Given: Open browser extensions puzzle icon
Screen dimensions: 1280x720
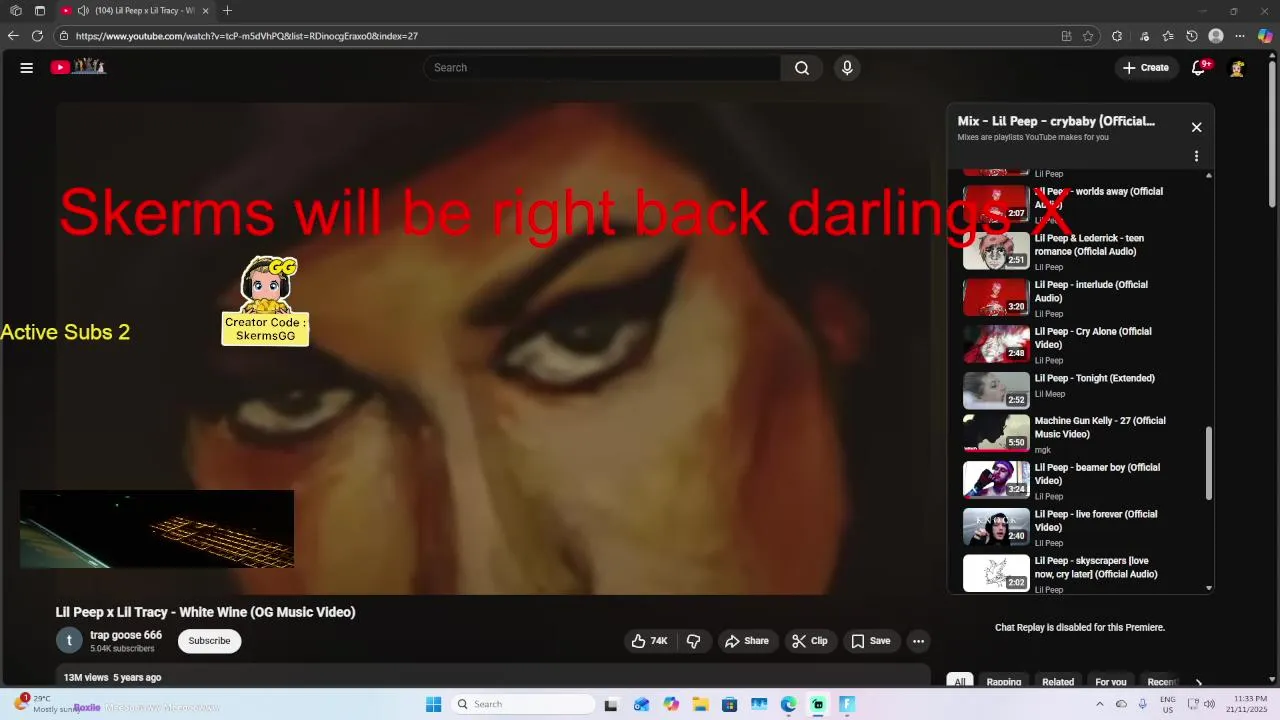Looking at the screenshot, I should 1117,36.
